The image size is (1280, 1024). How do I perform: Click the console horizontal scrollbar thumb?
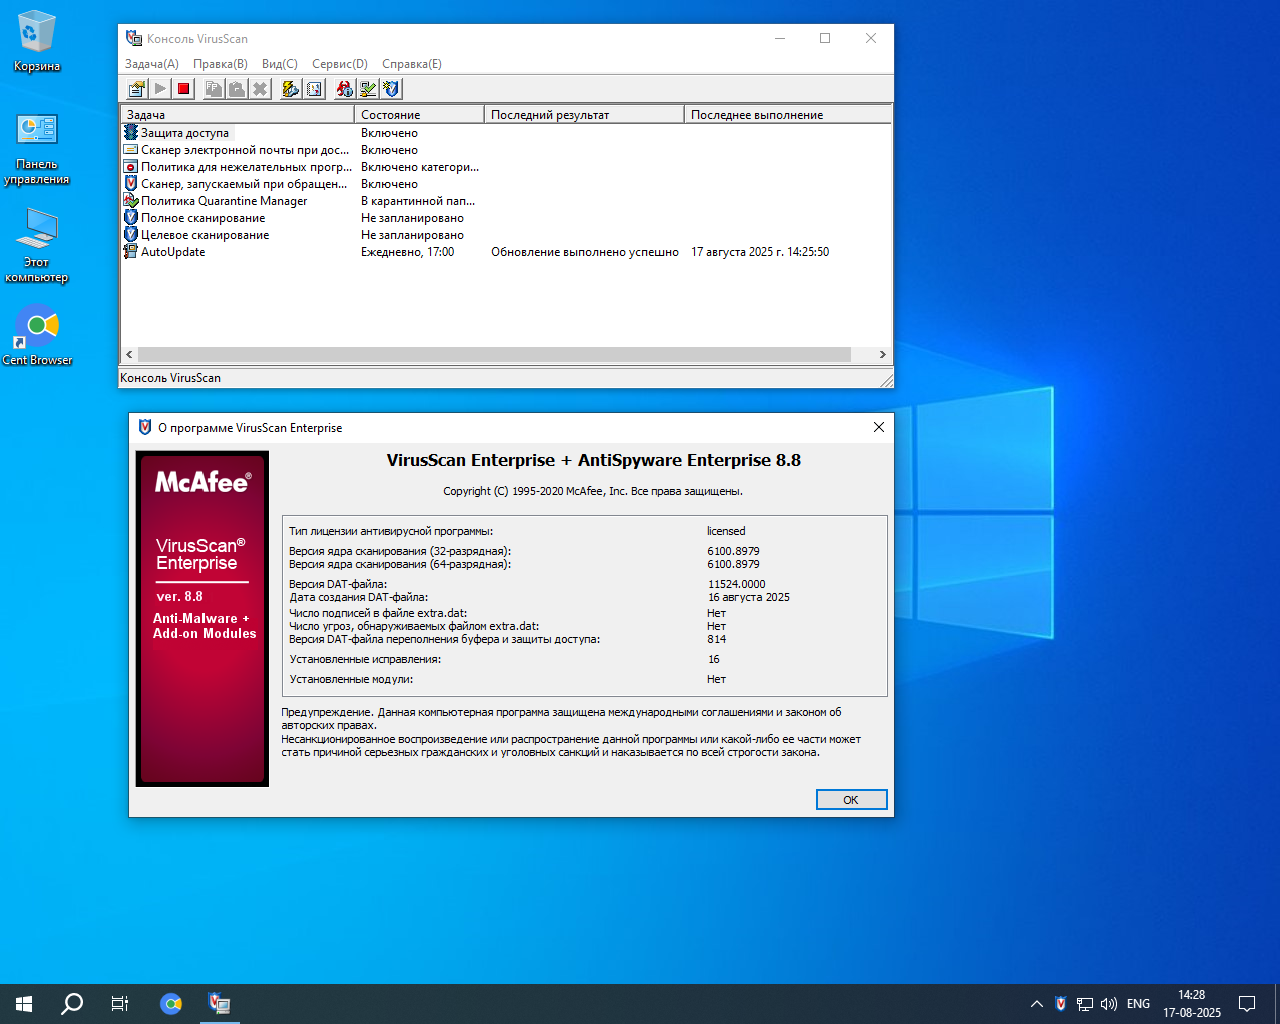coord(494,354)
